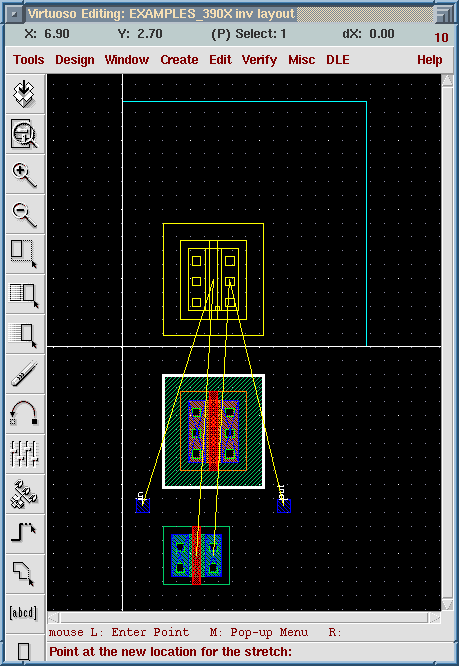
Task: Open the Properties sliders icon
Action: [24, 454]
